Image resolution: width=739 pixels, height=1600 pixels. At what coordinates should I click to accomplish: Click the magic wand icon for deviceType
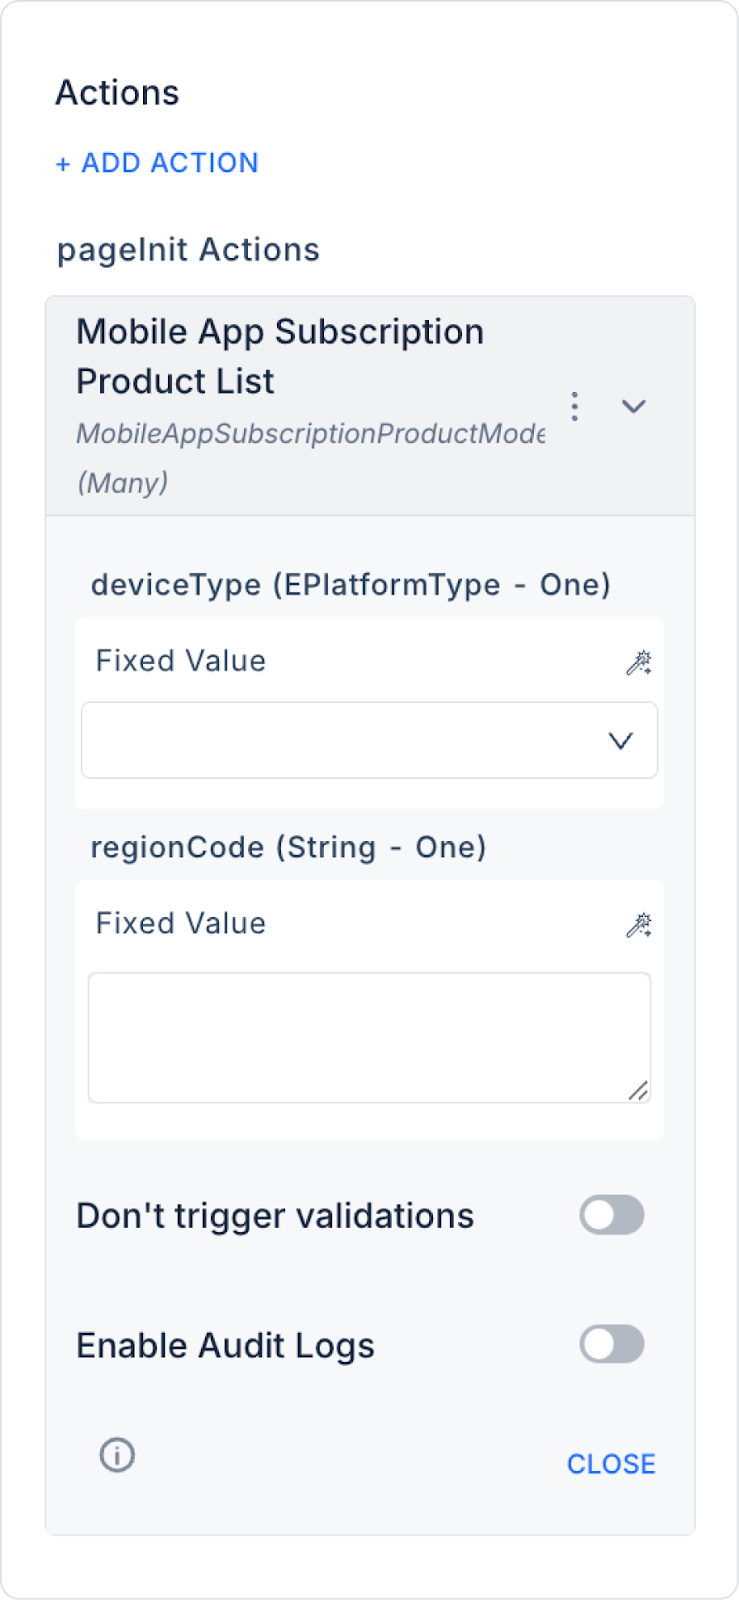click(639, 662)
